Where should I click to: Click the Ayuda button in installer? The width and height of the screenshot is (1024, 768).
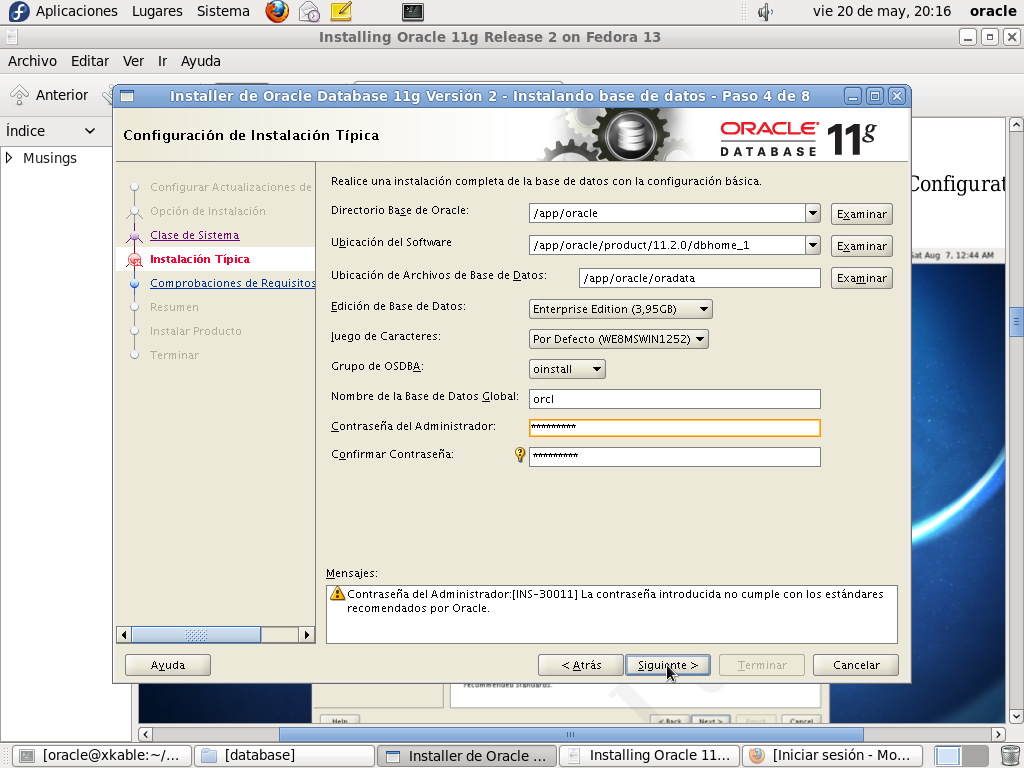[168, 665]
